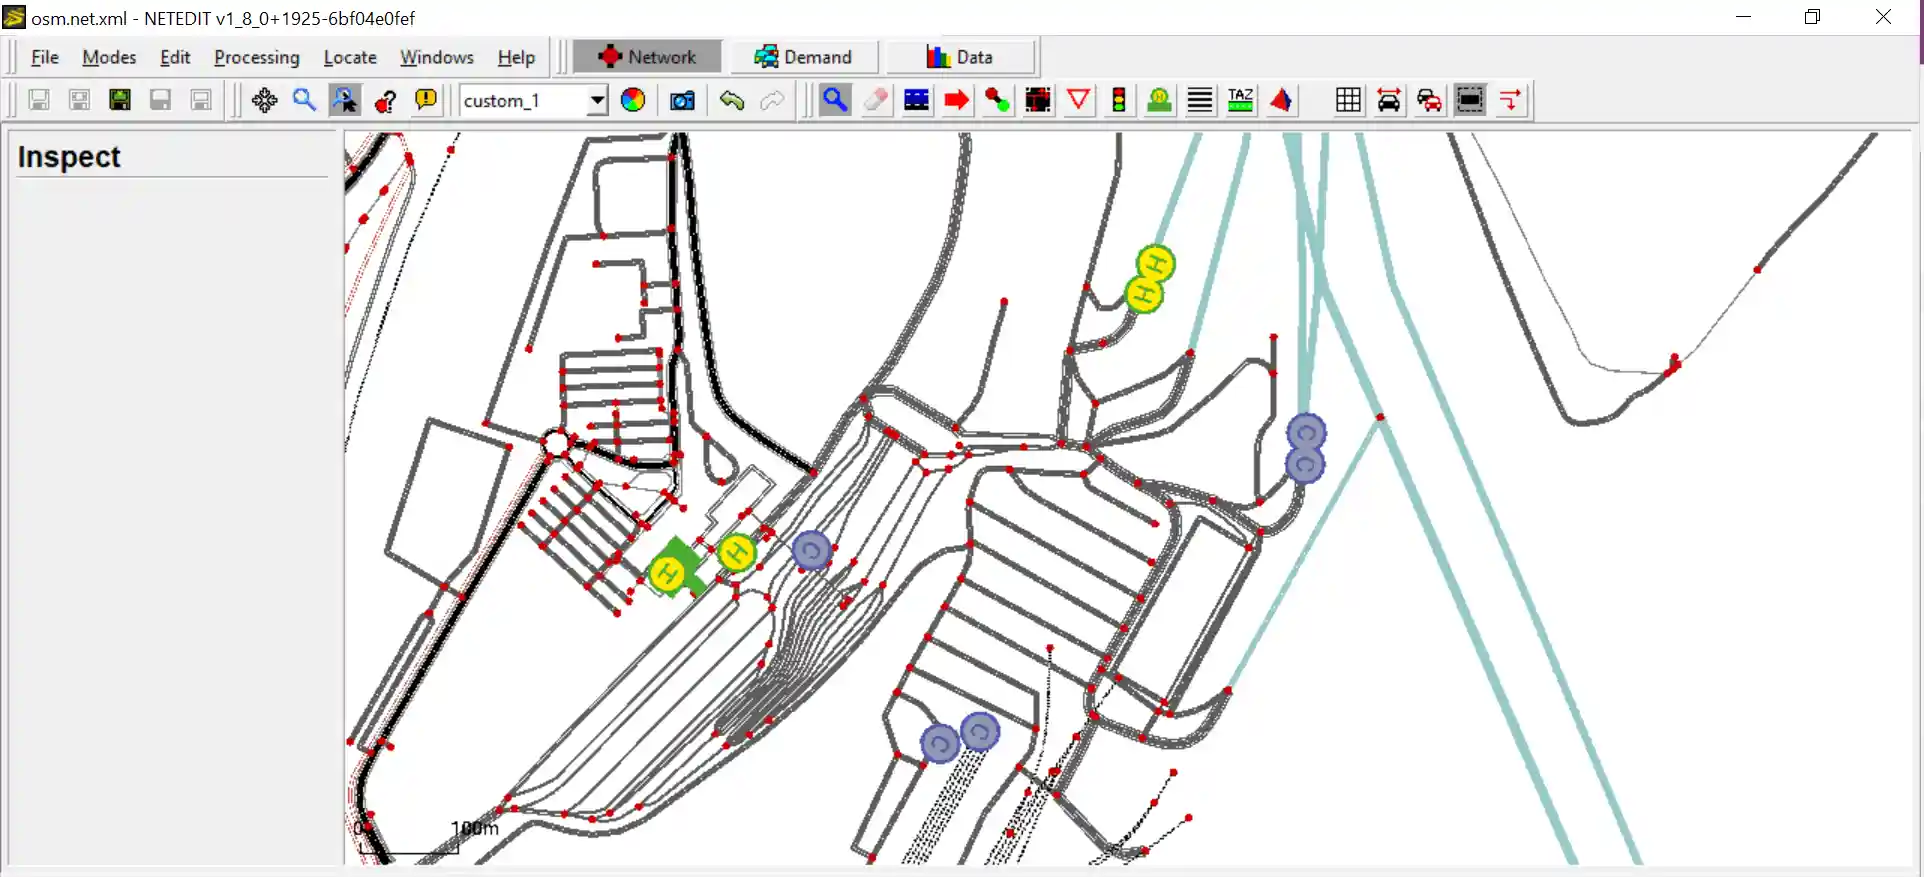Image resolution: width=1924 pixels, height=877 pixels.
Task: Click the Prohibition mode yield triangle
Action: click(1078, 100)
